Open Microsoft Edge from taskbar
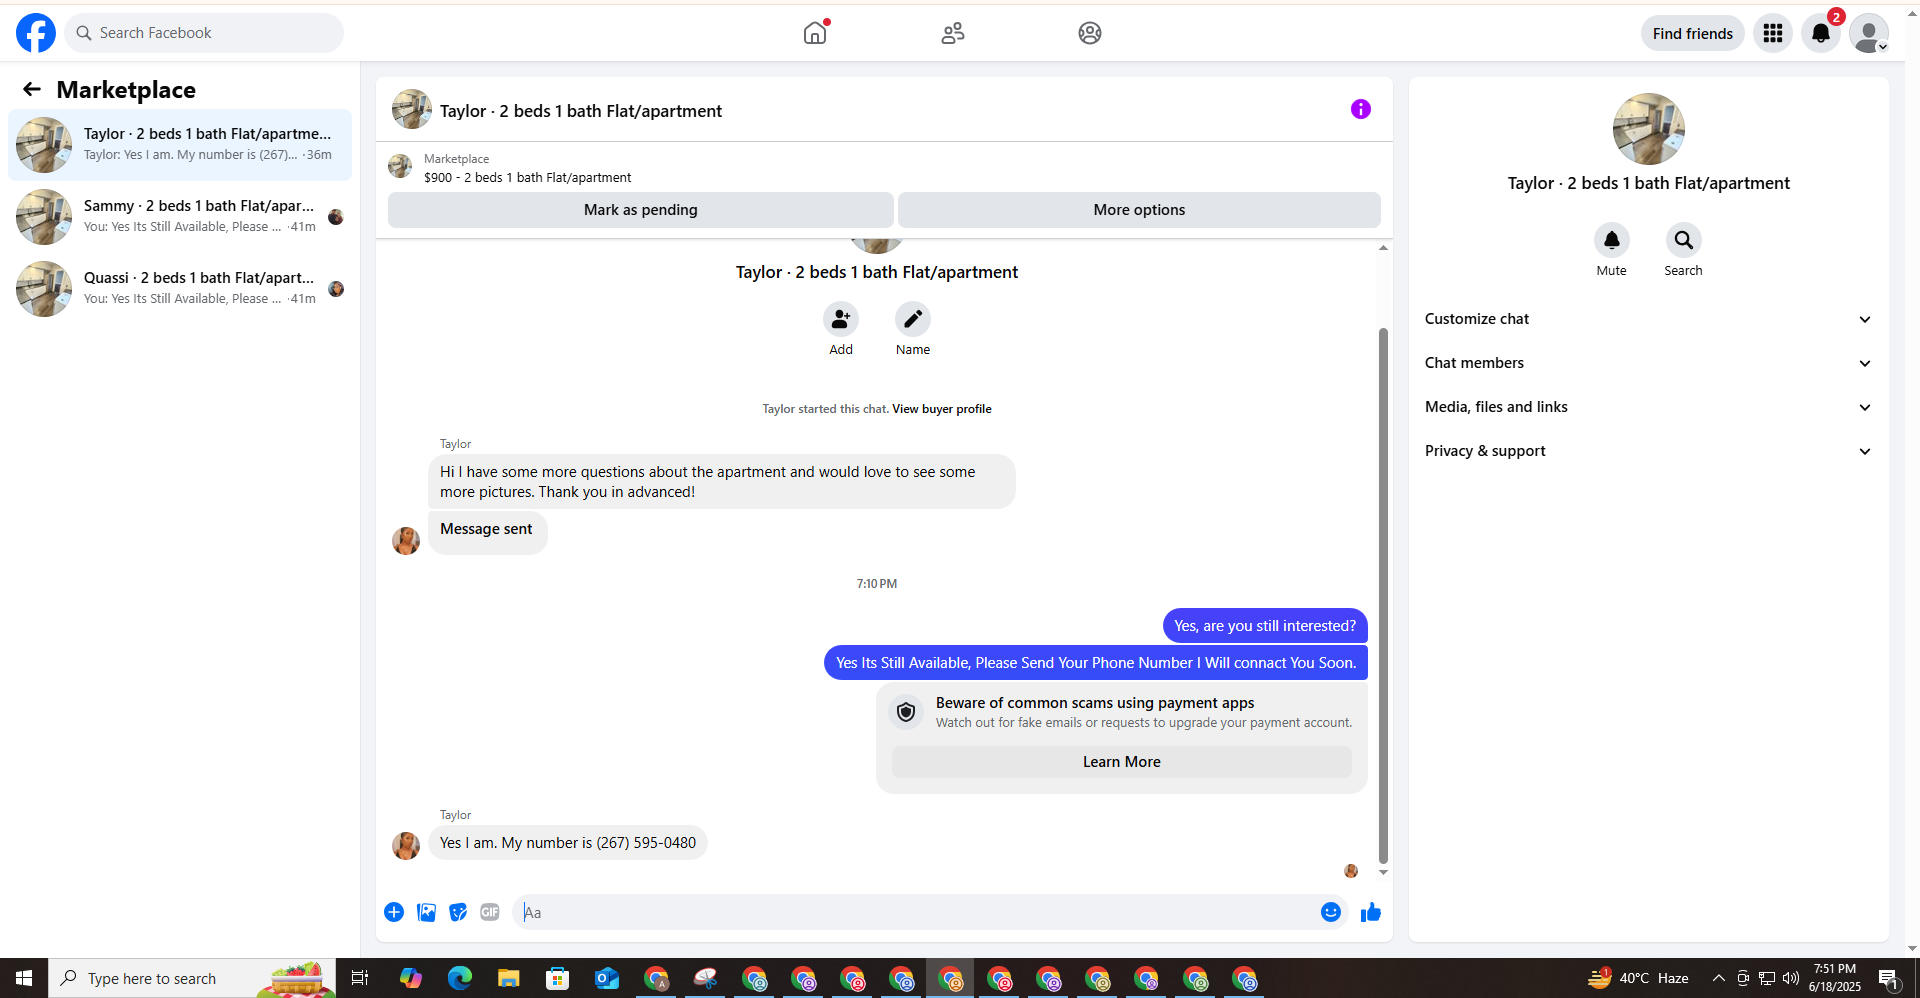The image size is (1920, 998). point(460,978)
